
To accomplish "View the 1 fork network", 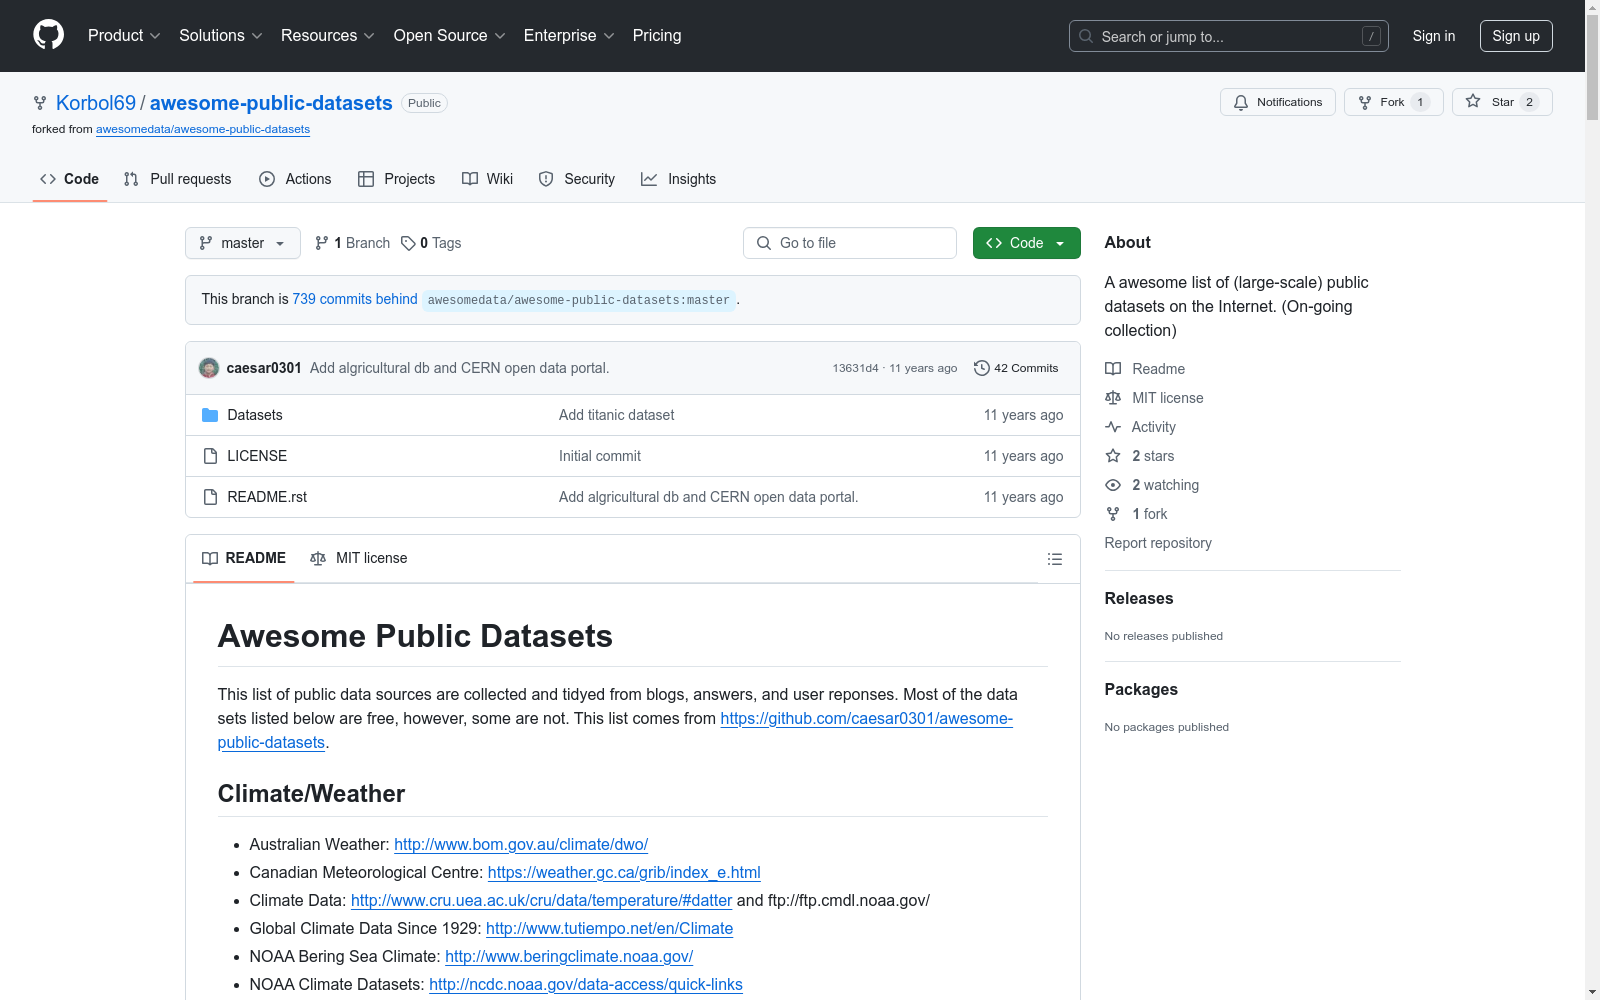I will [x=1136, y=514].
